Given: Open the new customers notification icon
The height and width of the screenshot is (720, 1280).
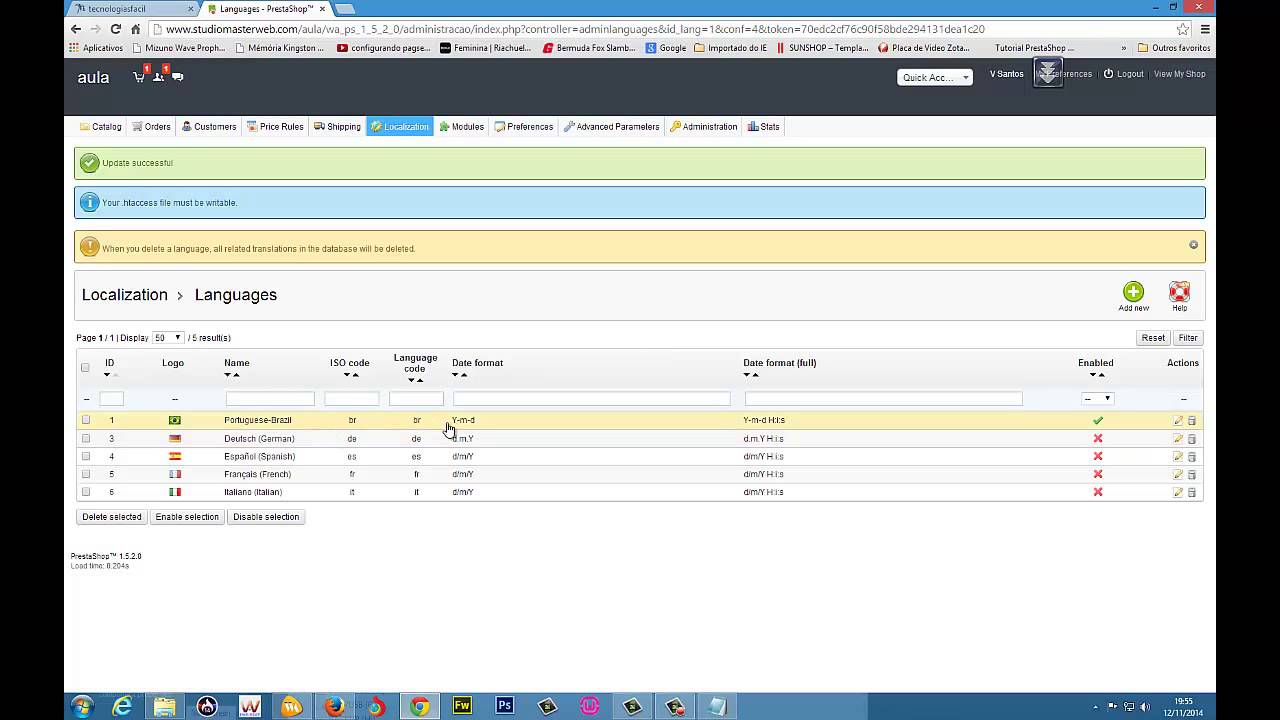Looking at the screenshot, I should click(158, 77).
